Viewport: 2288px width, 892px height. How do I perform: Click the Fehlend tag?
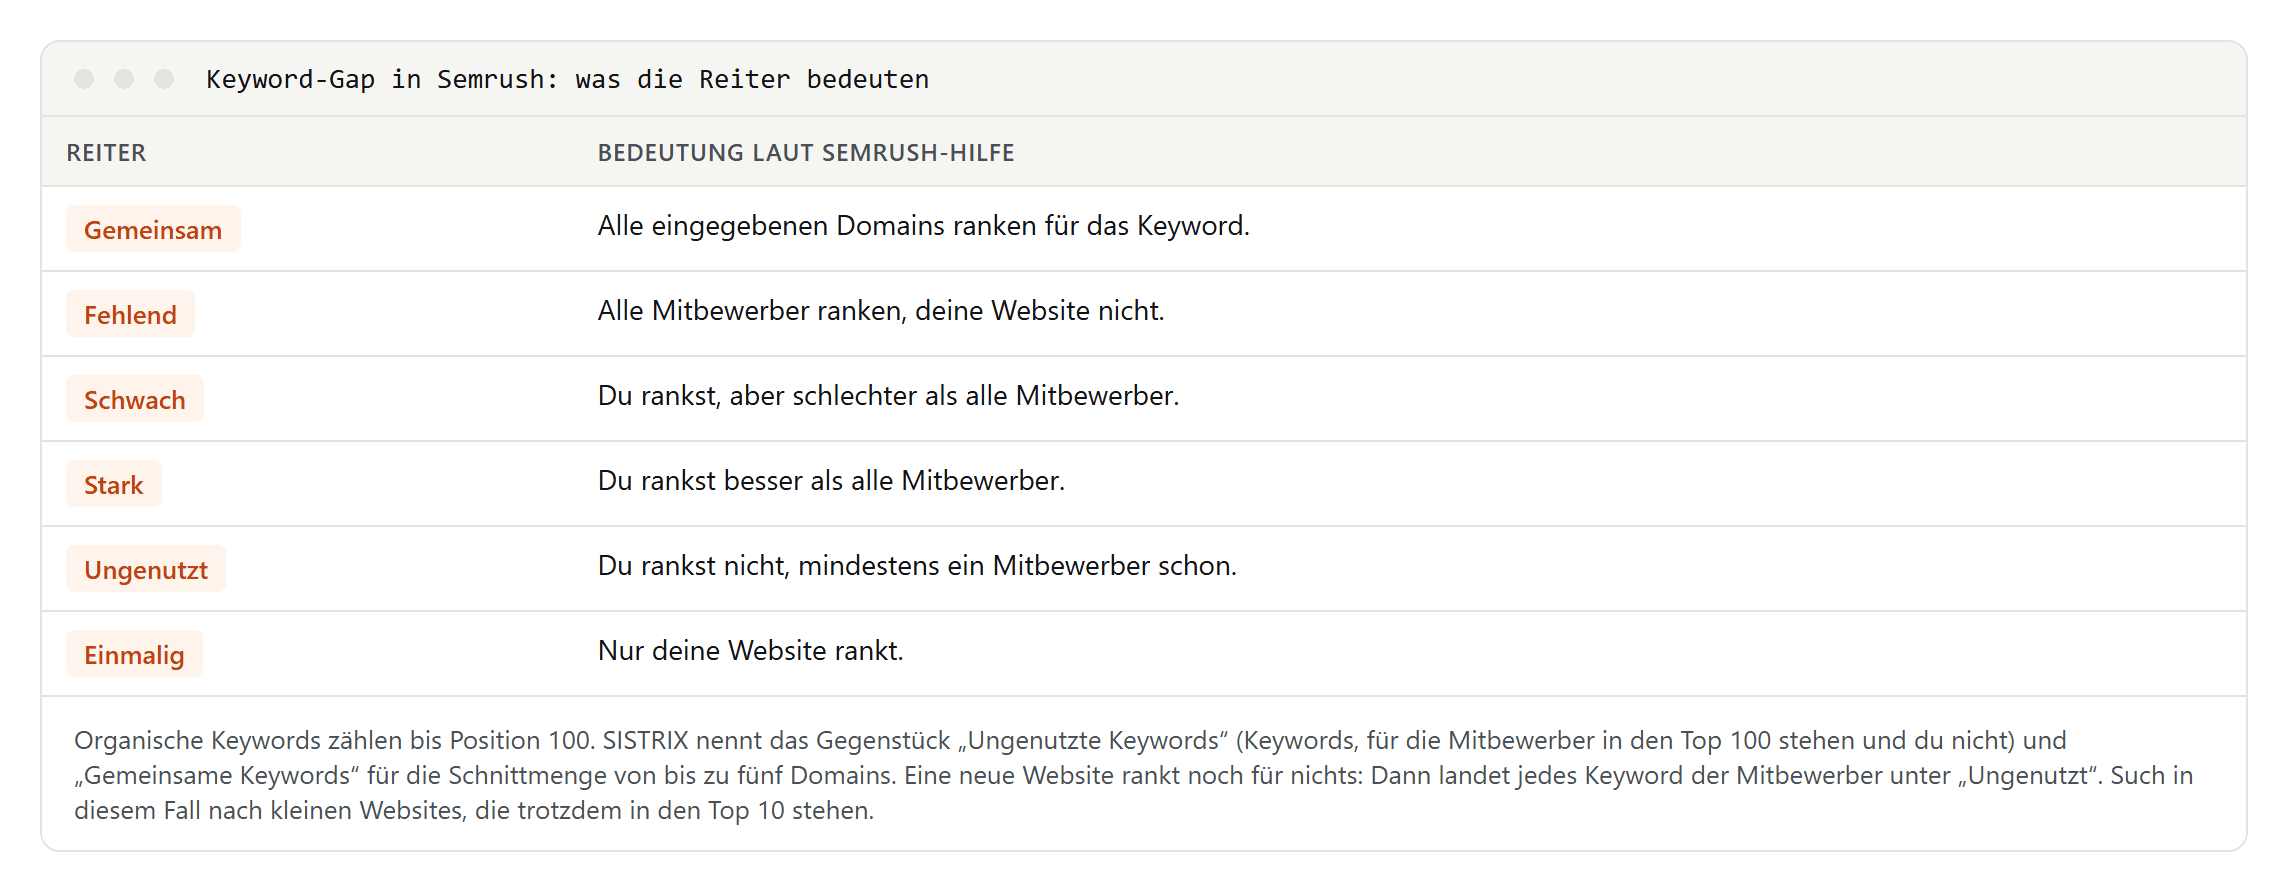coord(130,314)
